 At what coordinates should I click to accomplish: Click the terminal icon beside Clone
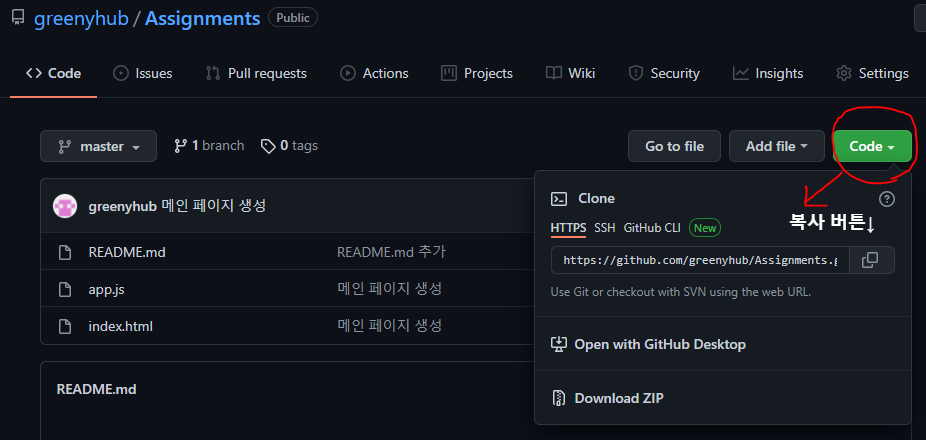pyautogui.click(x=559, y=199)
